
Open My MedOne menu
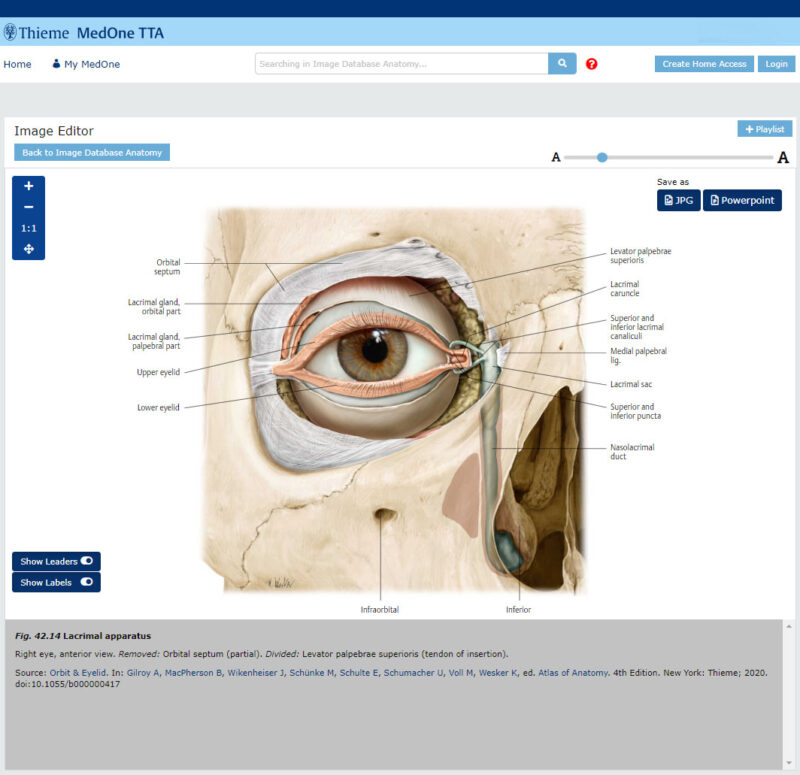(86, 64)
